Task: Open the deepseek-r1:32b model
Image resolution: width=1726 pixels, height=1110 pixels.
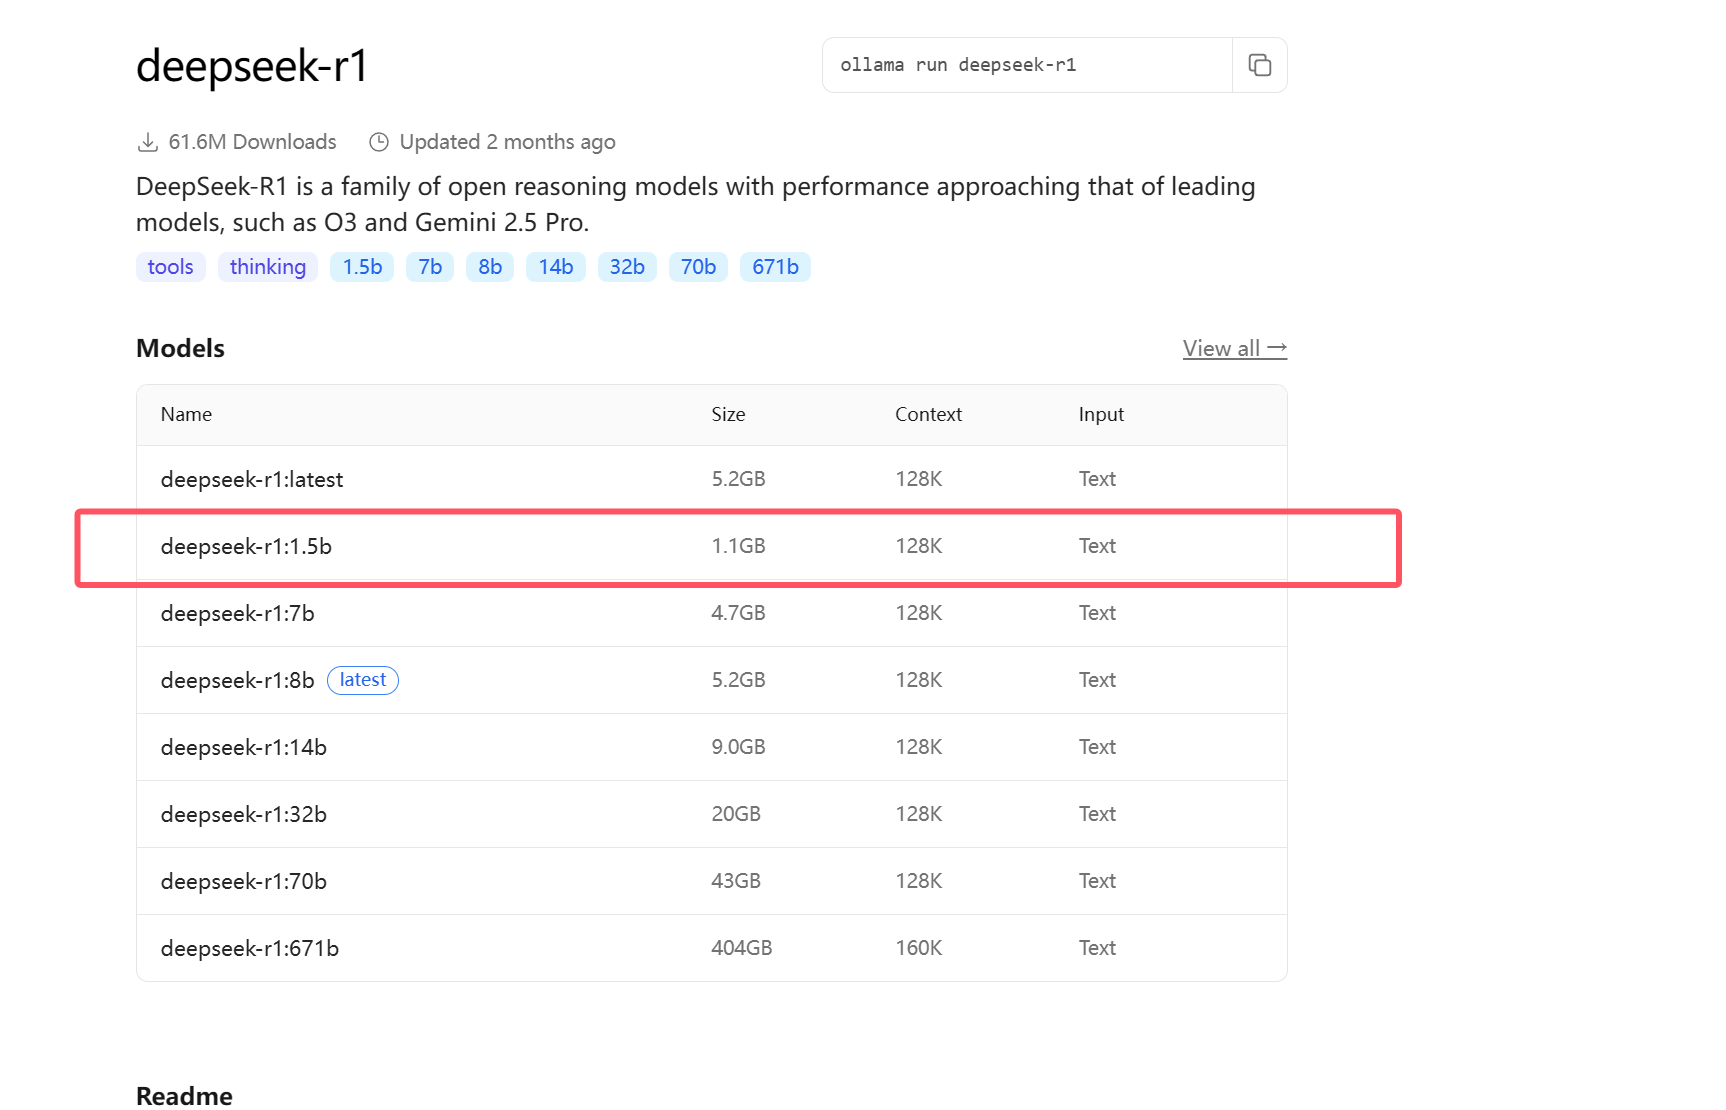Action: click(x=244, y=815)
